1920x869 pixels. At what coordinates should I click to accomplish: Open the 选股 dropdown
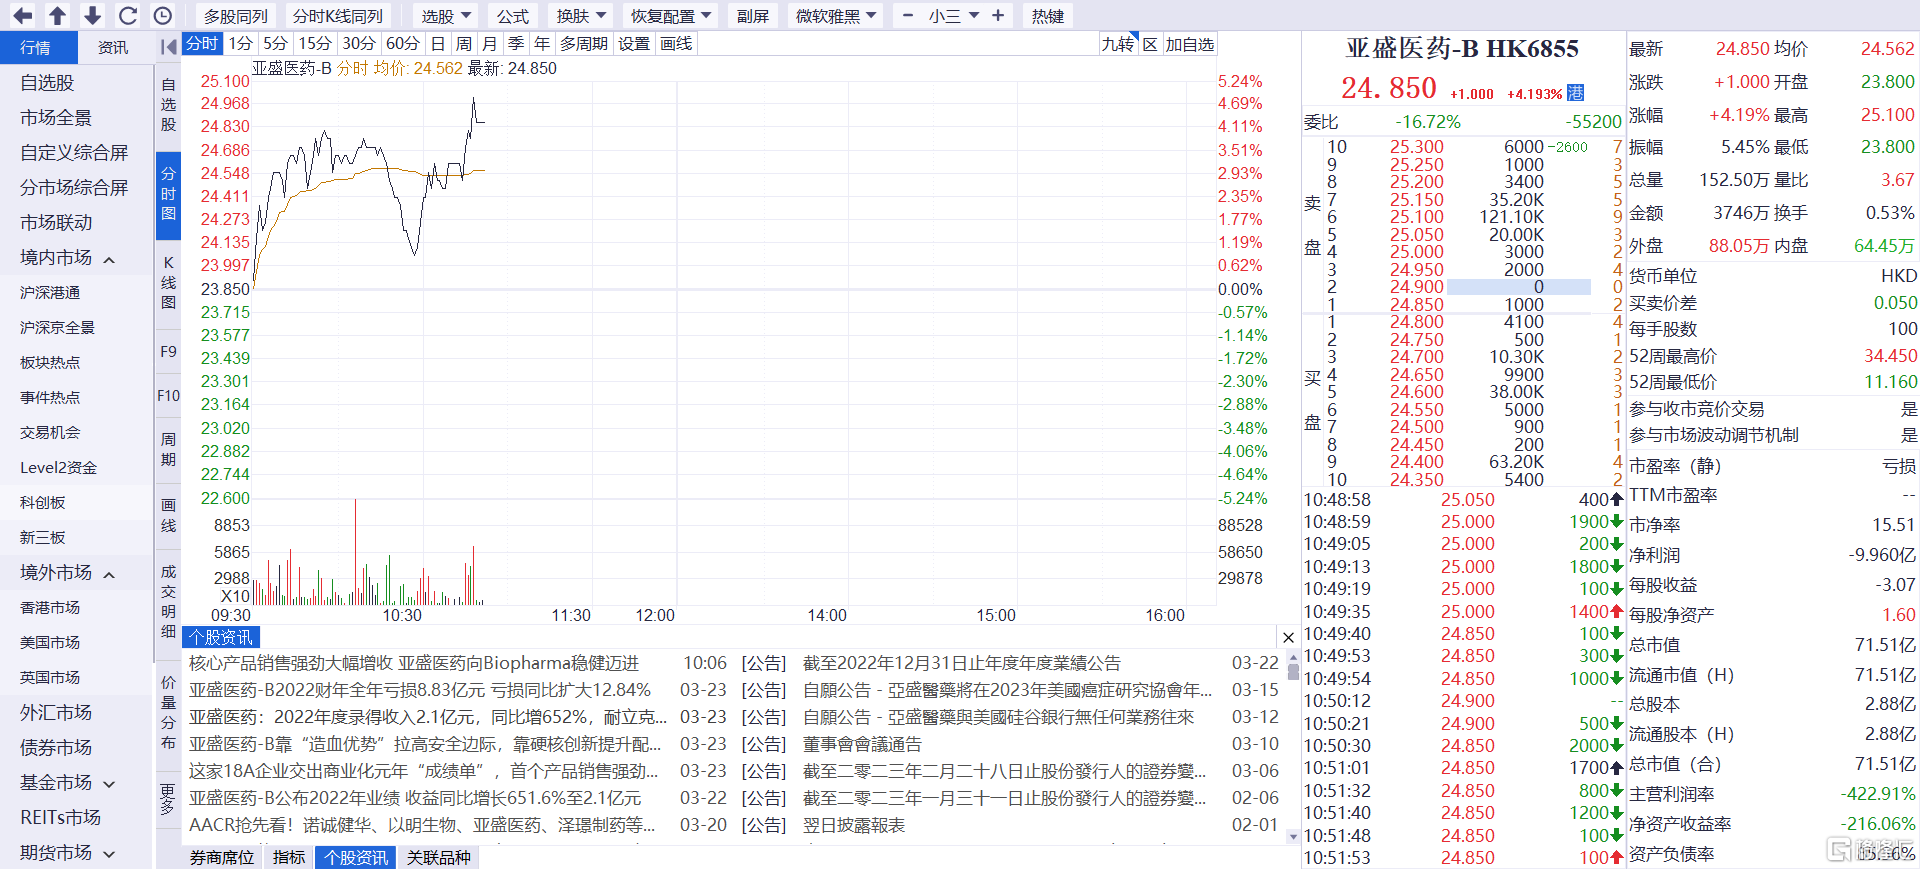point(446,16)
